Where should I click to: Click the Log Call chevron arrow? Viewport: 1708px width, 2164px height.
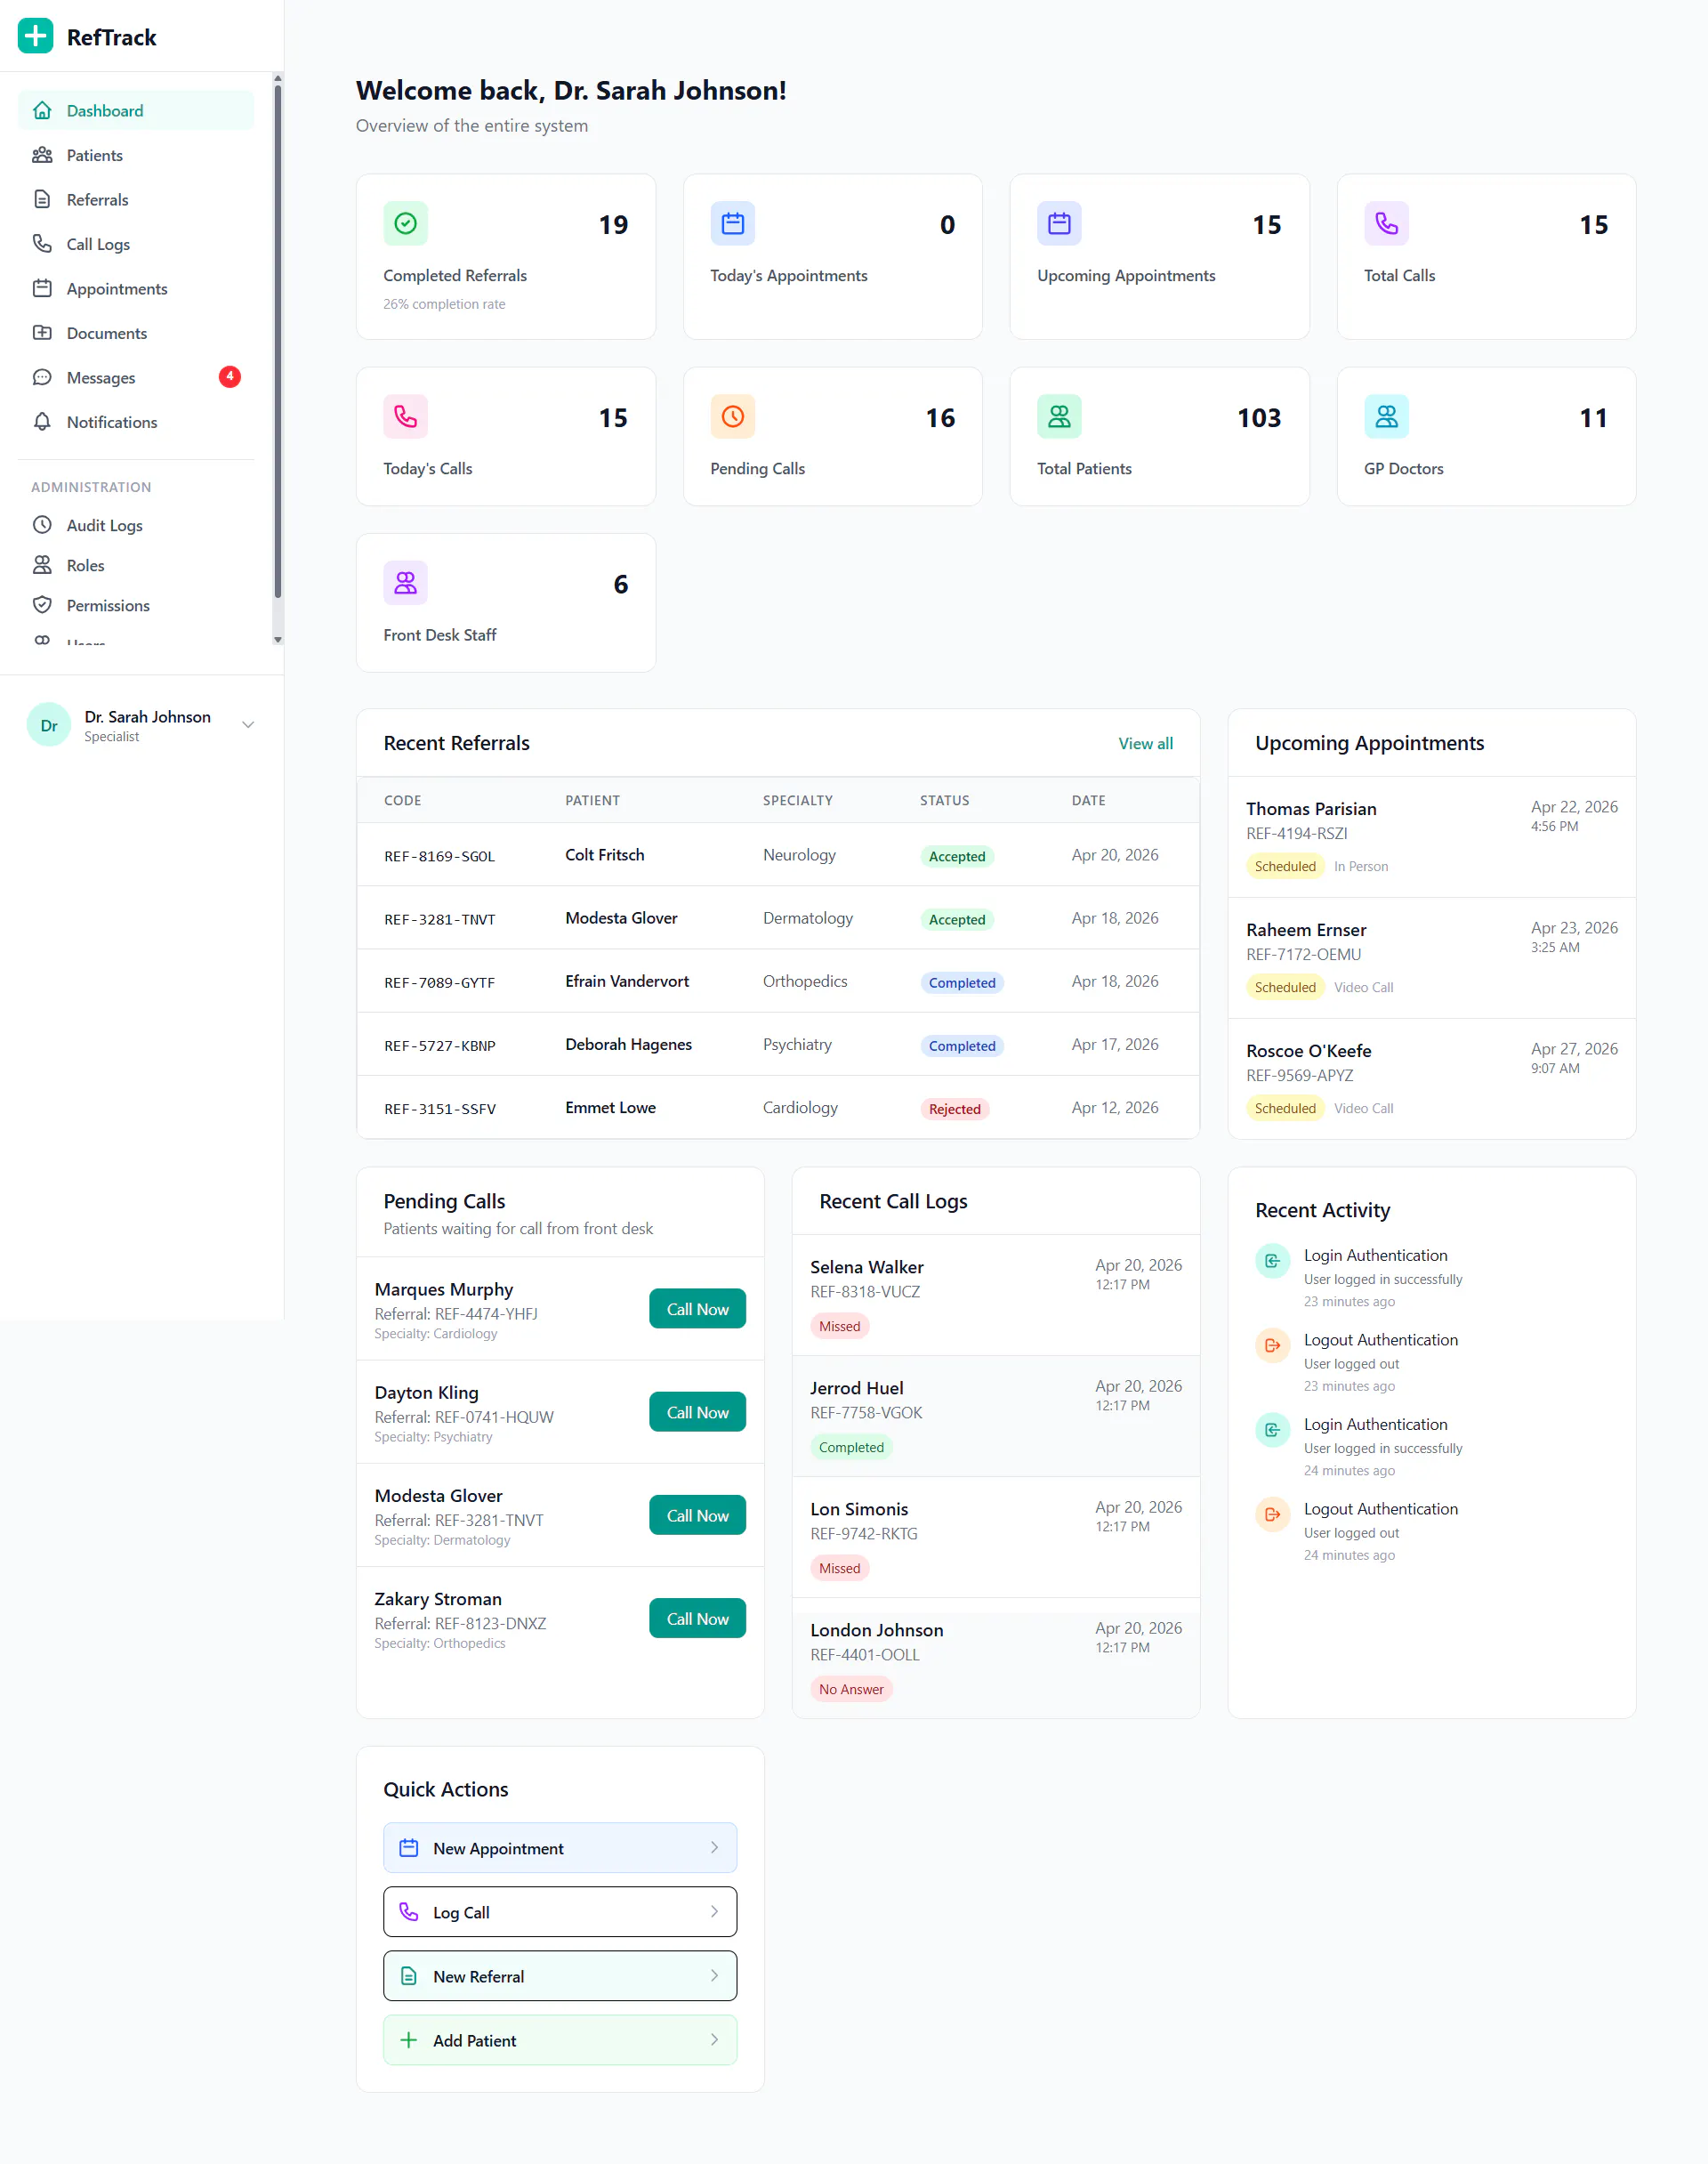pos(714,1911)
